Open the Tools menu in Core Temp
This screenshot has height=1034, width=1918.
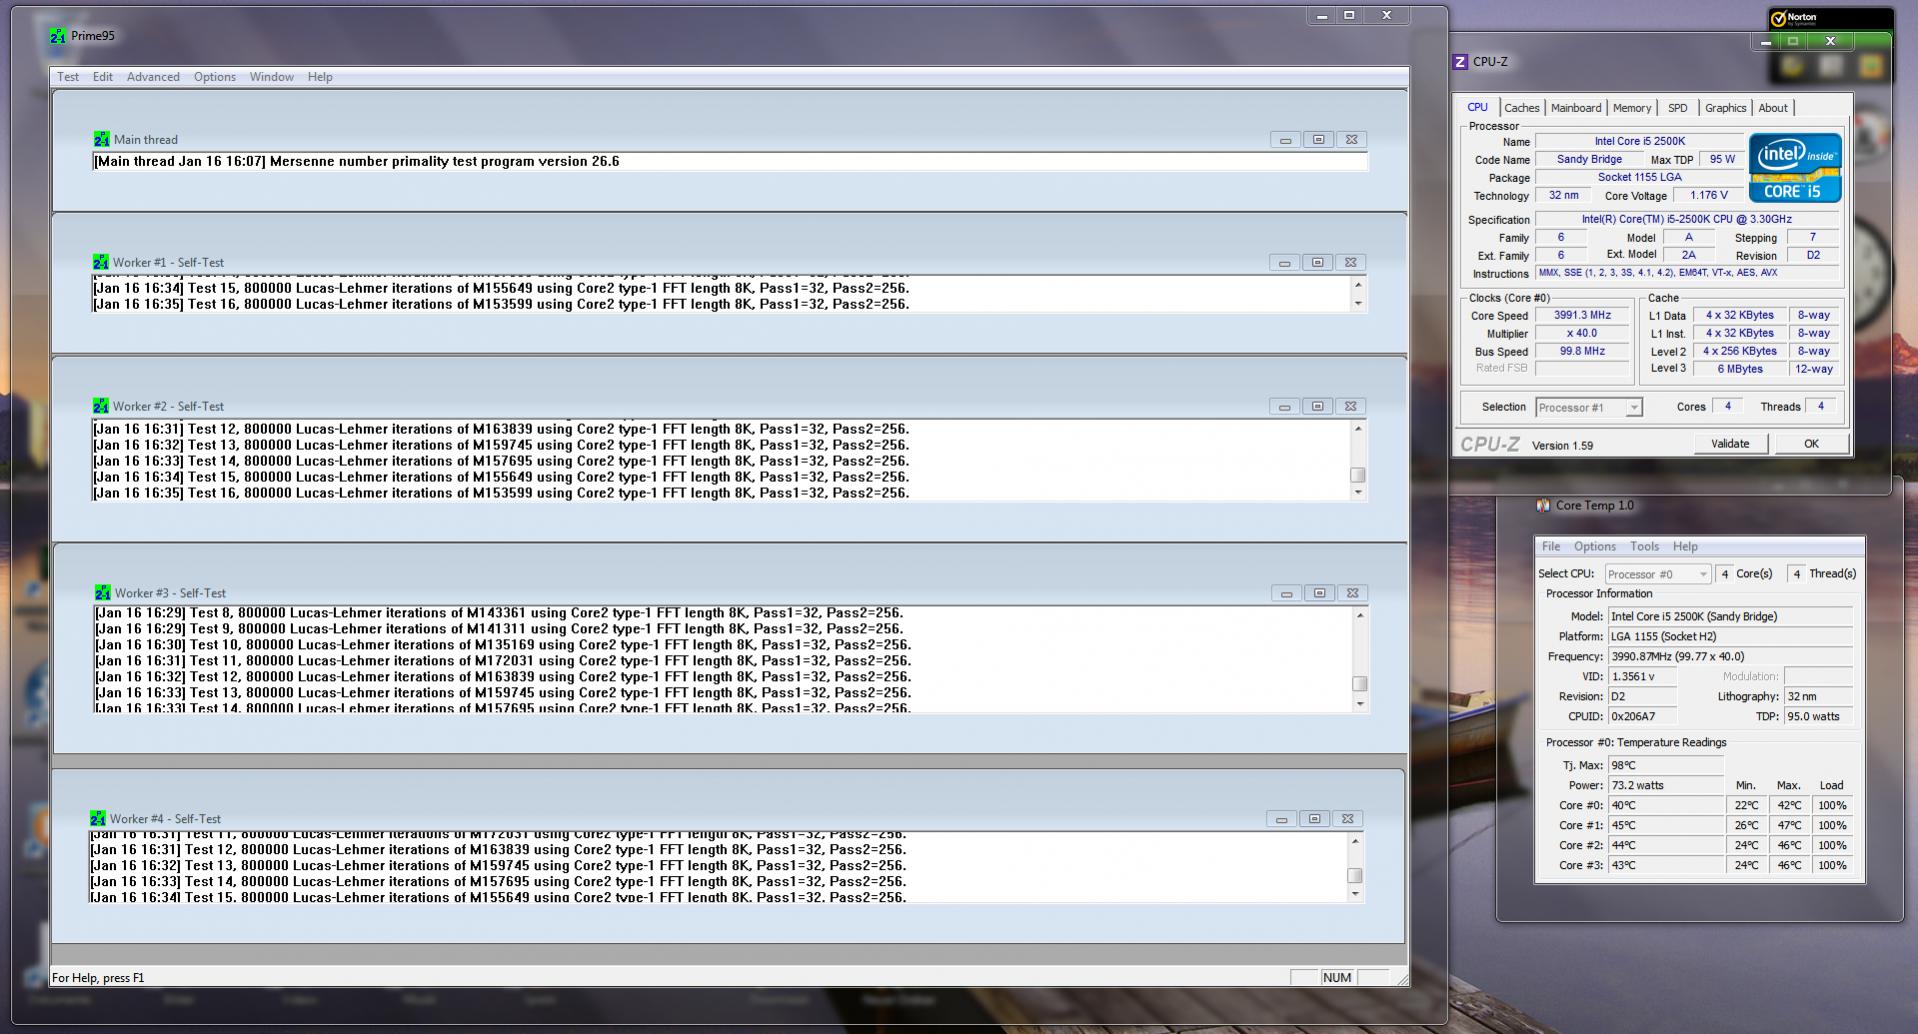pos(1645,547)
